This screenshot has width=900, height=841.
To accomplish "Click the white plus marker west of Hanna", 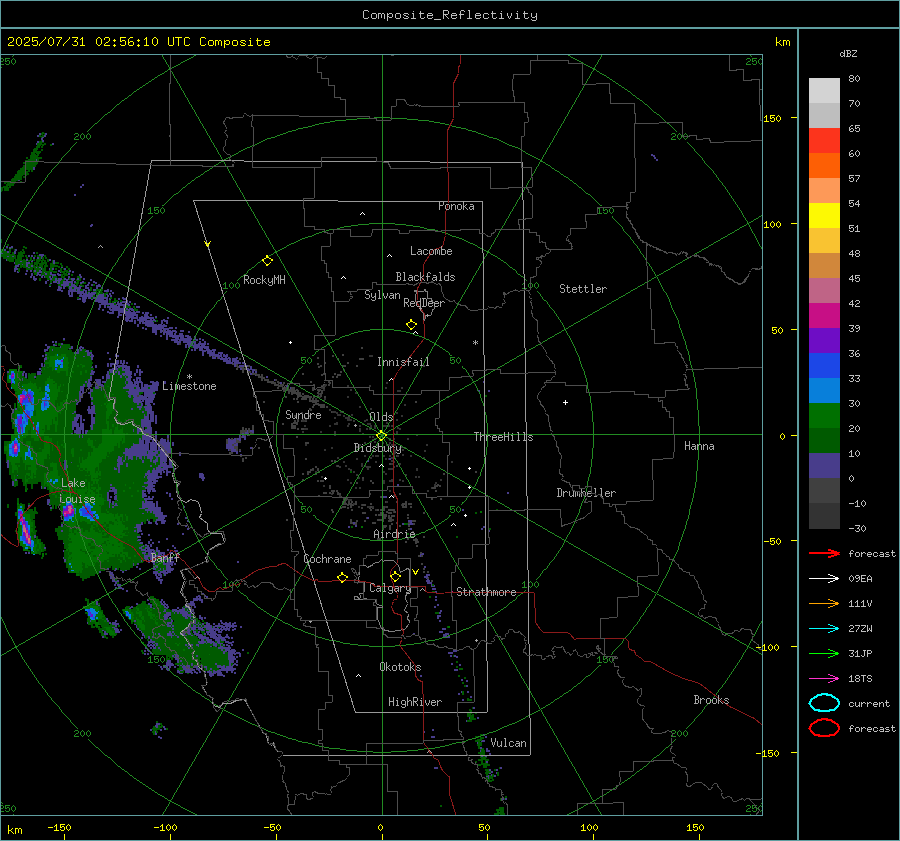I will (x=565, y=402).
